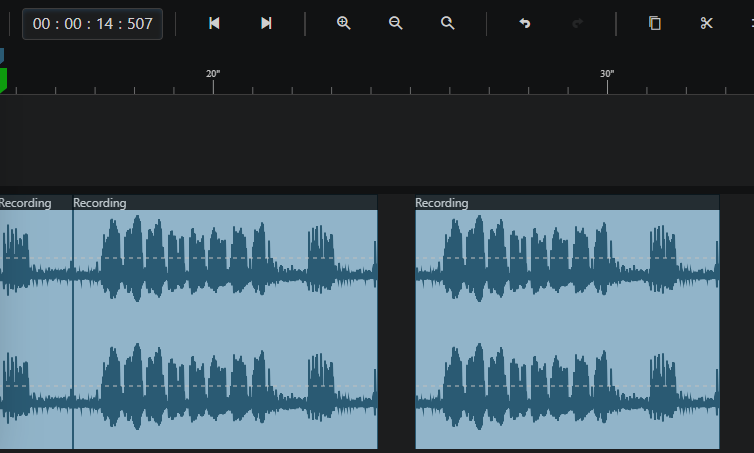Click the 20" mark on the timeline ruler
The width and height of the screenshot is (754, 453).
click(x=213, y=74)
